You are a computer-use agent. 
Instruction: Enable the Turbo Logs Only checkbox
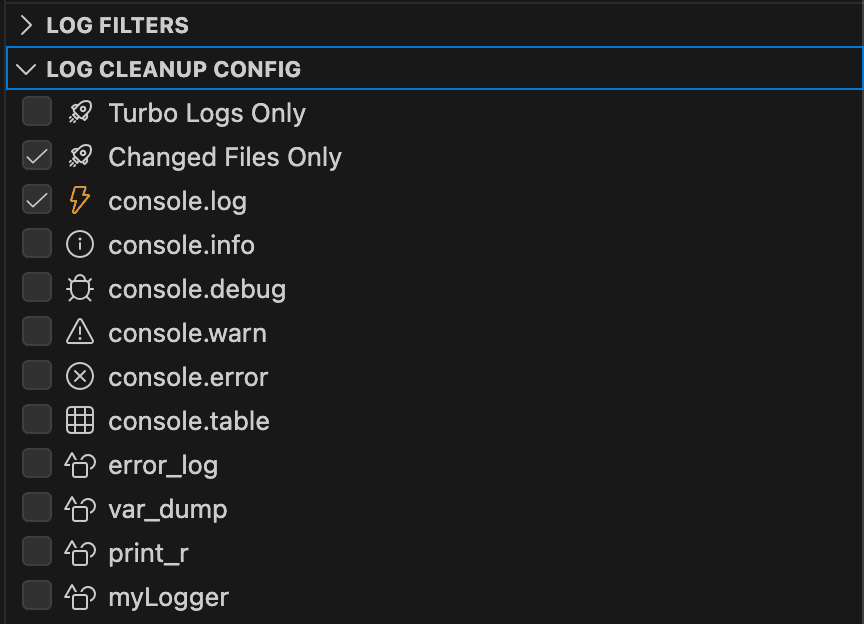(x=37, y=111)
